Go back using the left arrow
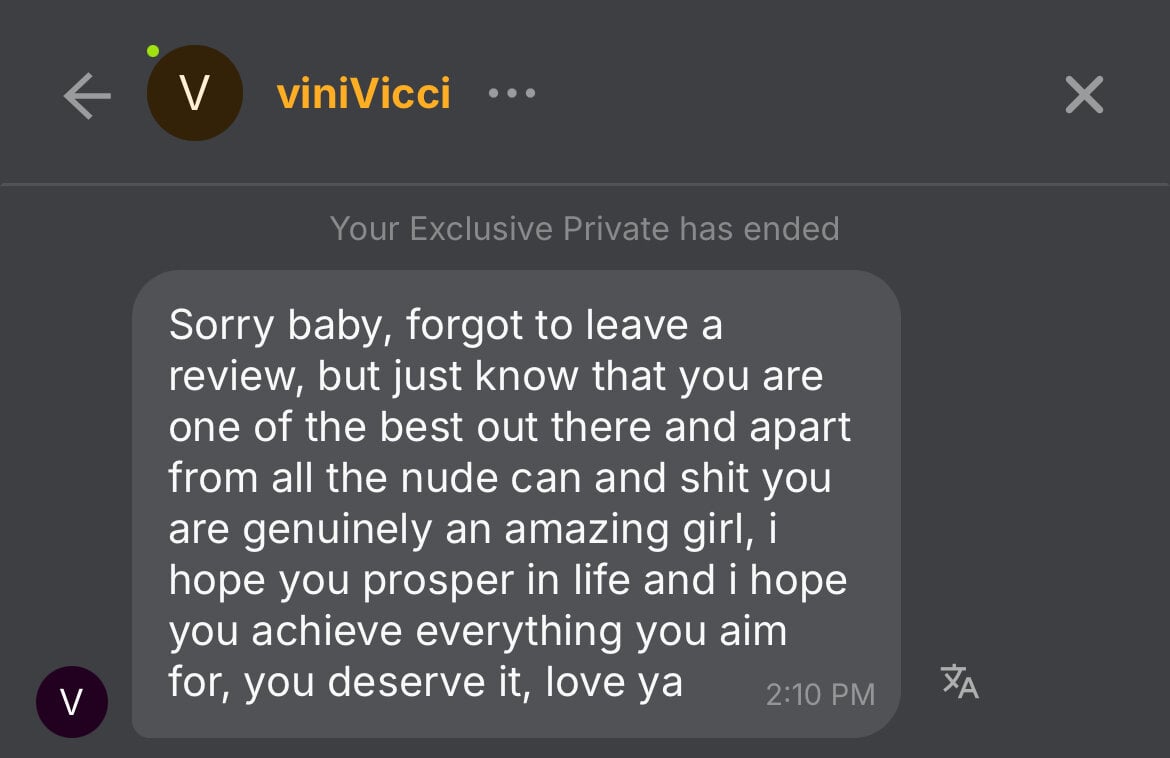1170x758 pixels. pos(87,95)
